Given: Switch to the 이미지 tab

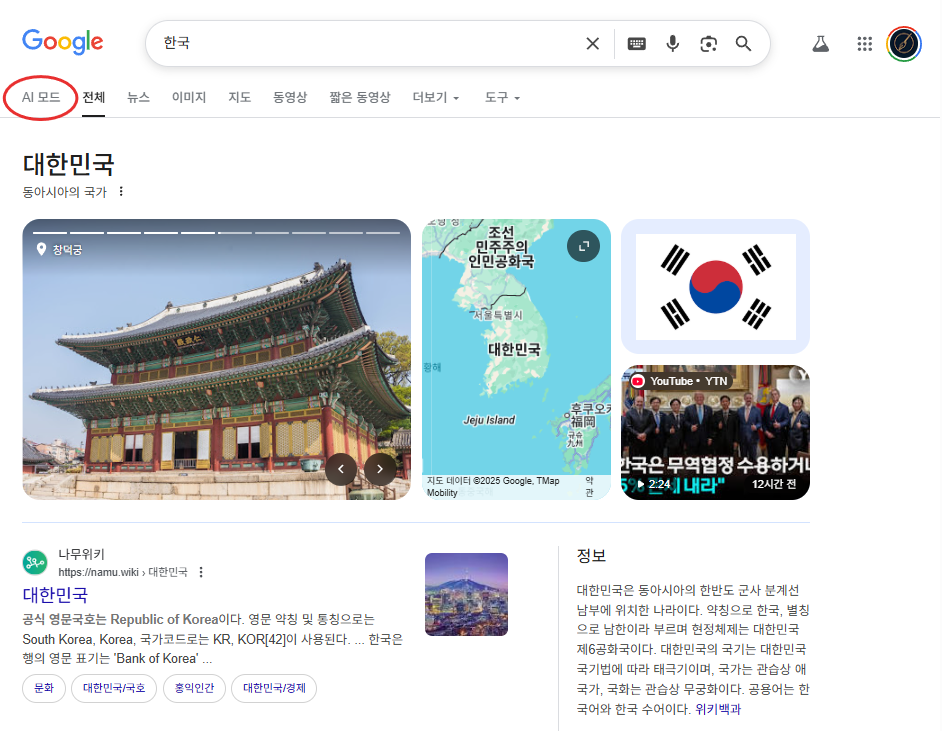Looking at the screenshot, I should [x=189, y=97].
